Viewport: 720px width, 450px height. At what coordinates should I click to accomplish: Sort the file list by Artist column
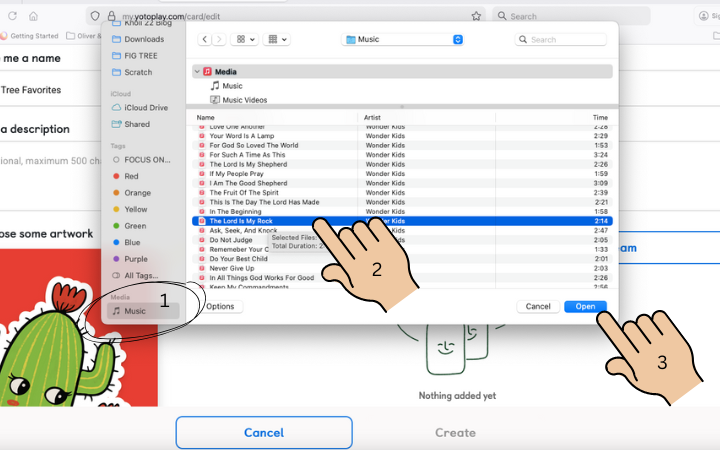pyautogui.click(x=376, y=117)
